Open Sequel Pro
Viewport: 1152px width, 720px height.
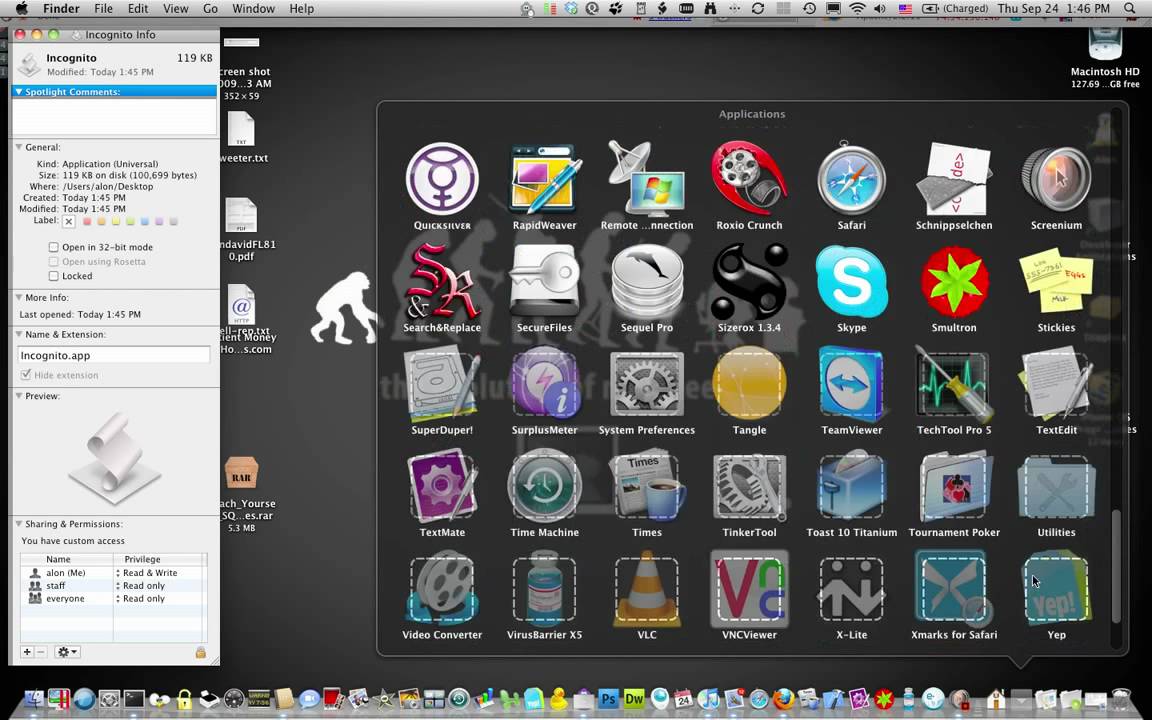point(647,281)
